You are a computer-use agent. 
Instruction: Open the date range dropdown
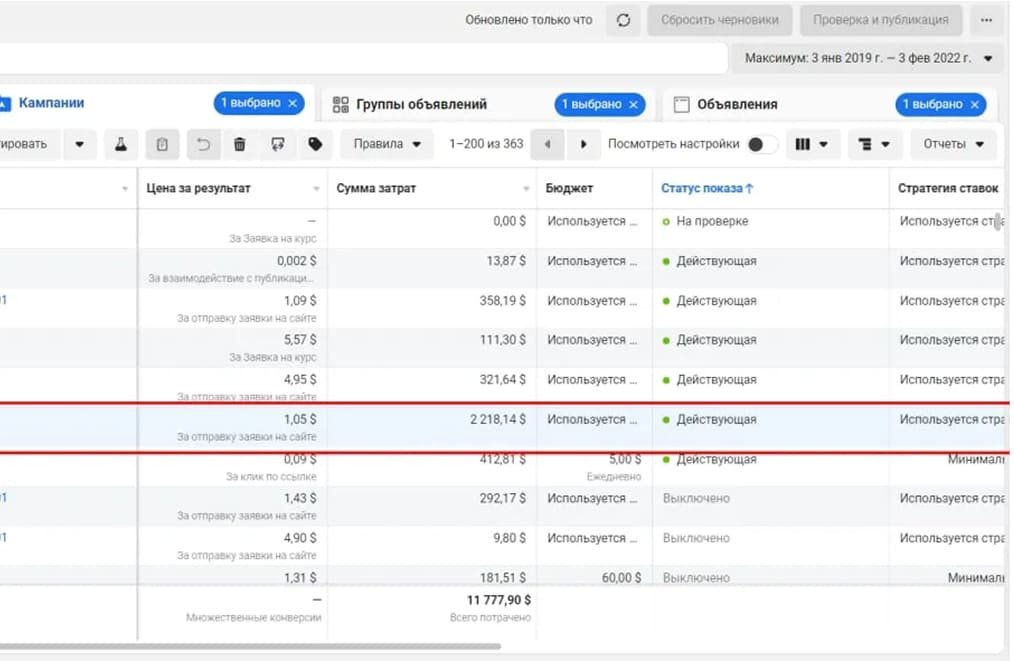[x=867, y=58]
